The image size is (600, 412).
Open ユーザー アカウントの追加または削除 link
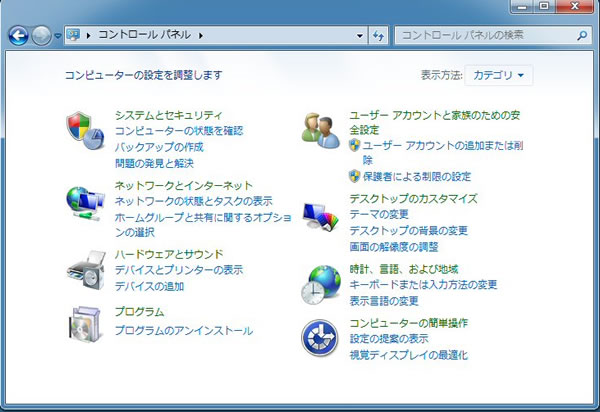[443, 152]
